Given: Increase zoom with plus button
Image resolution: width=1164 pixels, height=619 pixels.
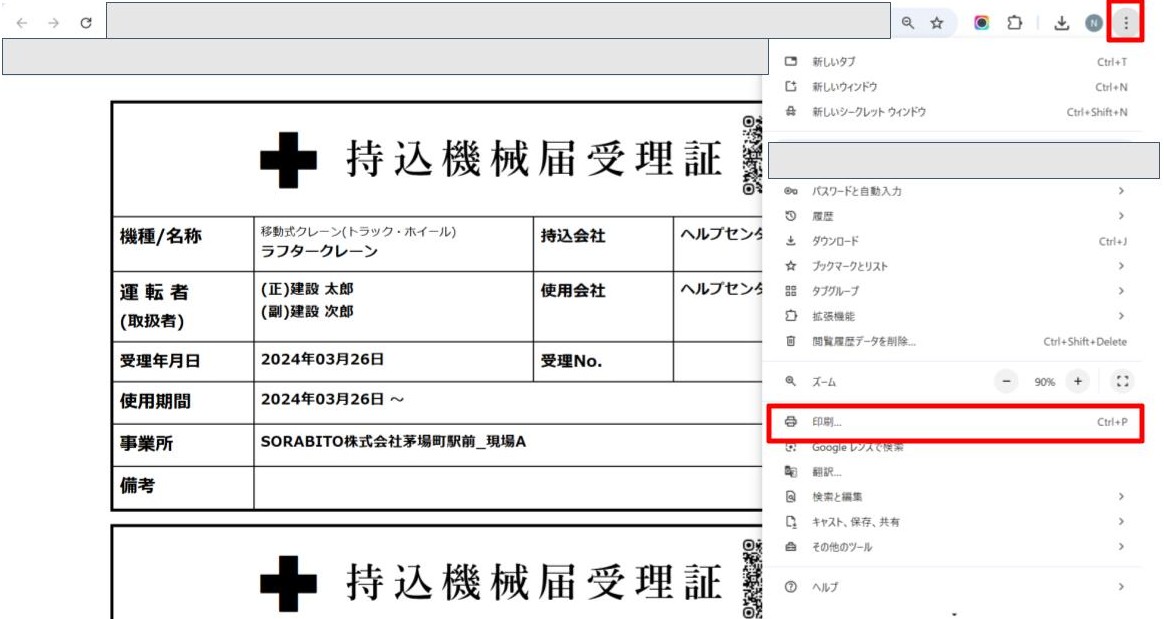Looking at the screenshot, I should (1077, 381).
